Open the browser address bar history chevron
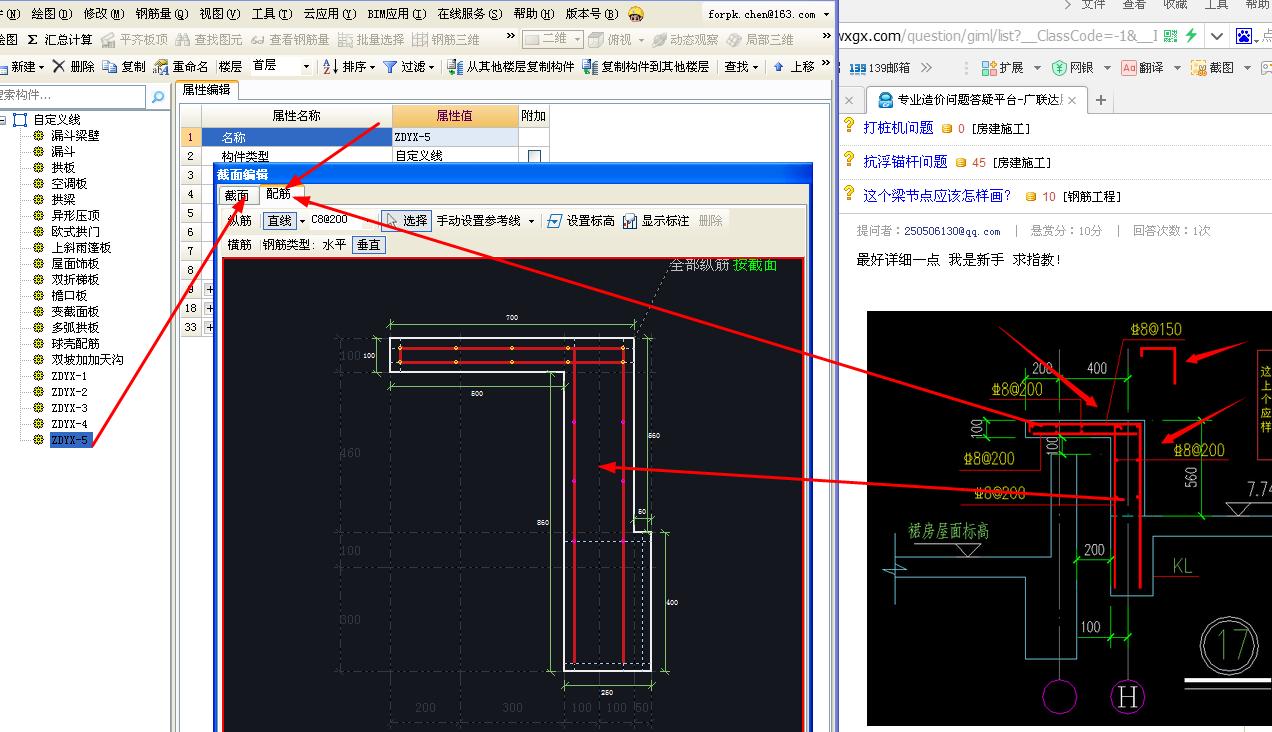 pyautogui.click(x=1217, y=36)
